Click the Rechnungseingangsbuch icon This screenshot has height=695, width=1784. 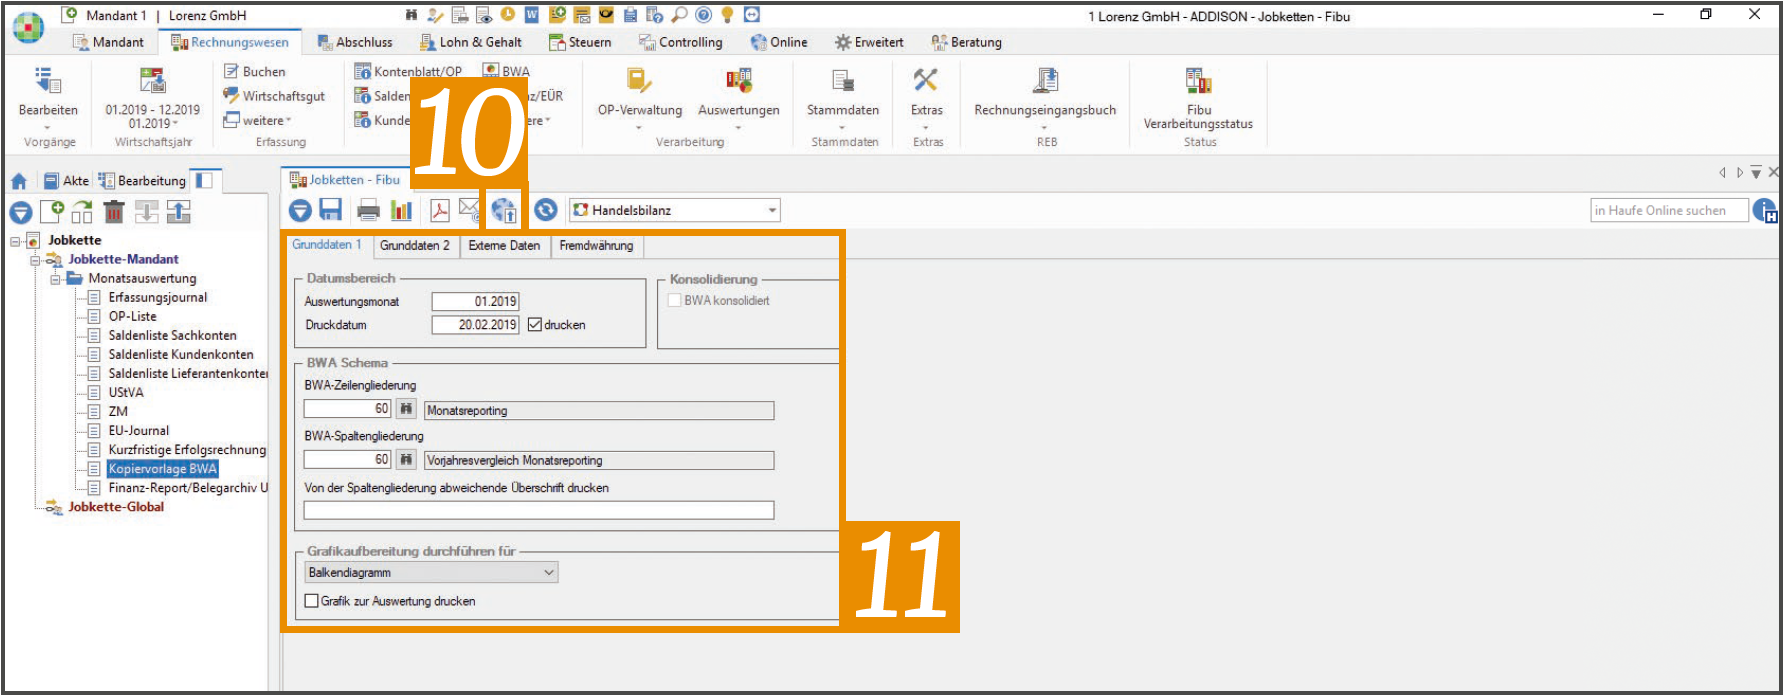pyautogui.click(x=1045, y=81)
